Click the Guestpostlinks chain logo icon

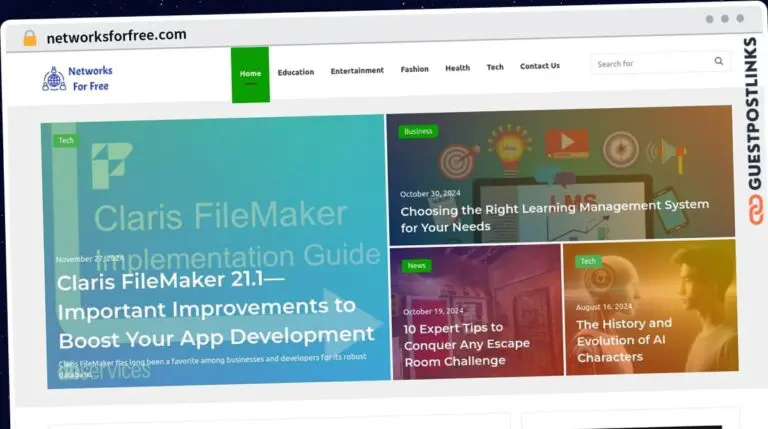751,208
